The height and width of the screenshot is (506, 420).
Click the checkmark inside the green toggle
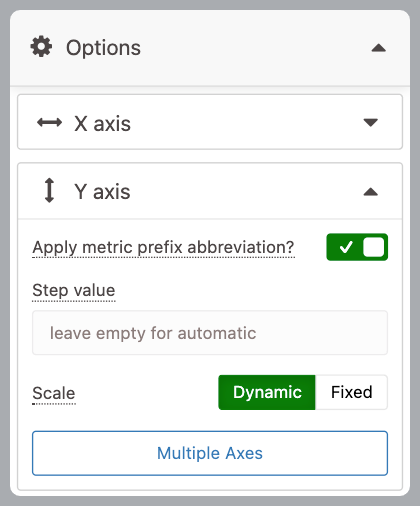(346, 247)
